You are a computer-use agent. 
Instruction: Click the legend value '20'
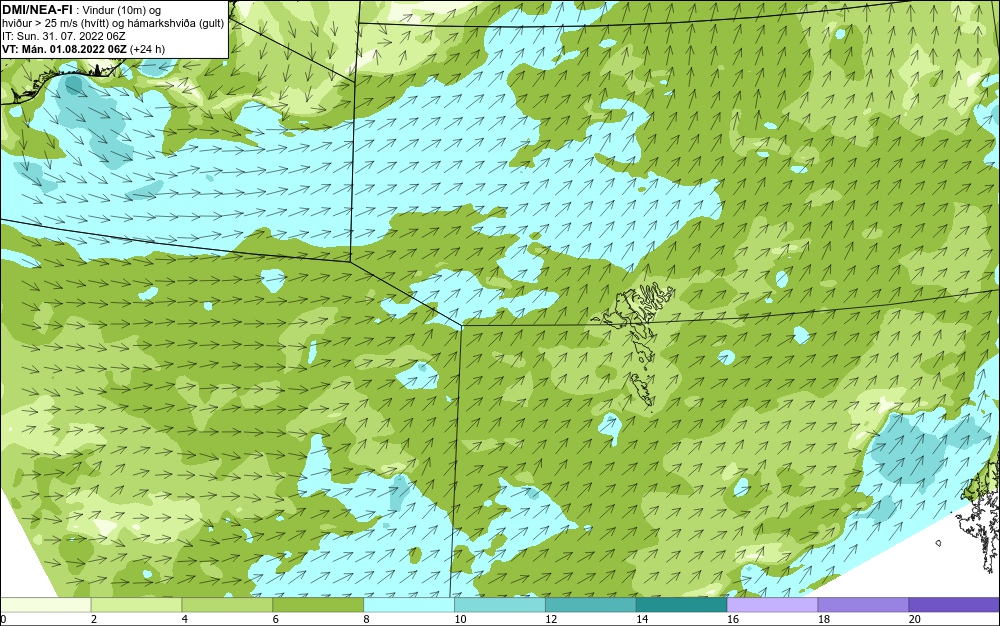click(x=915, y=619)
